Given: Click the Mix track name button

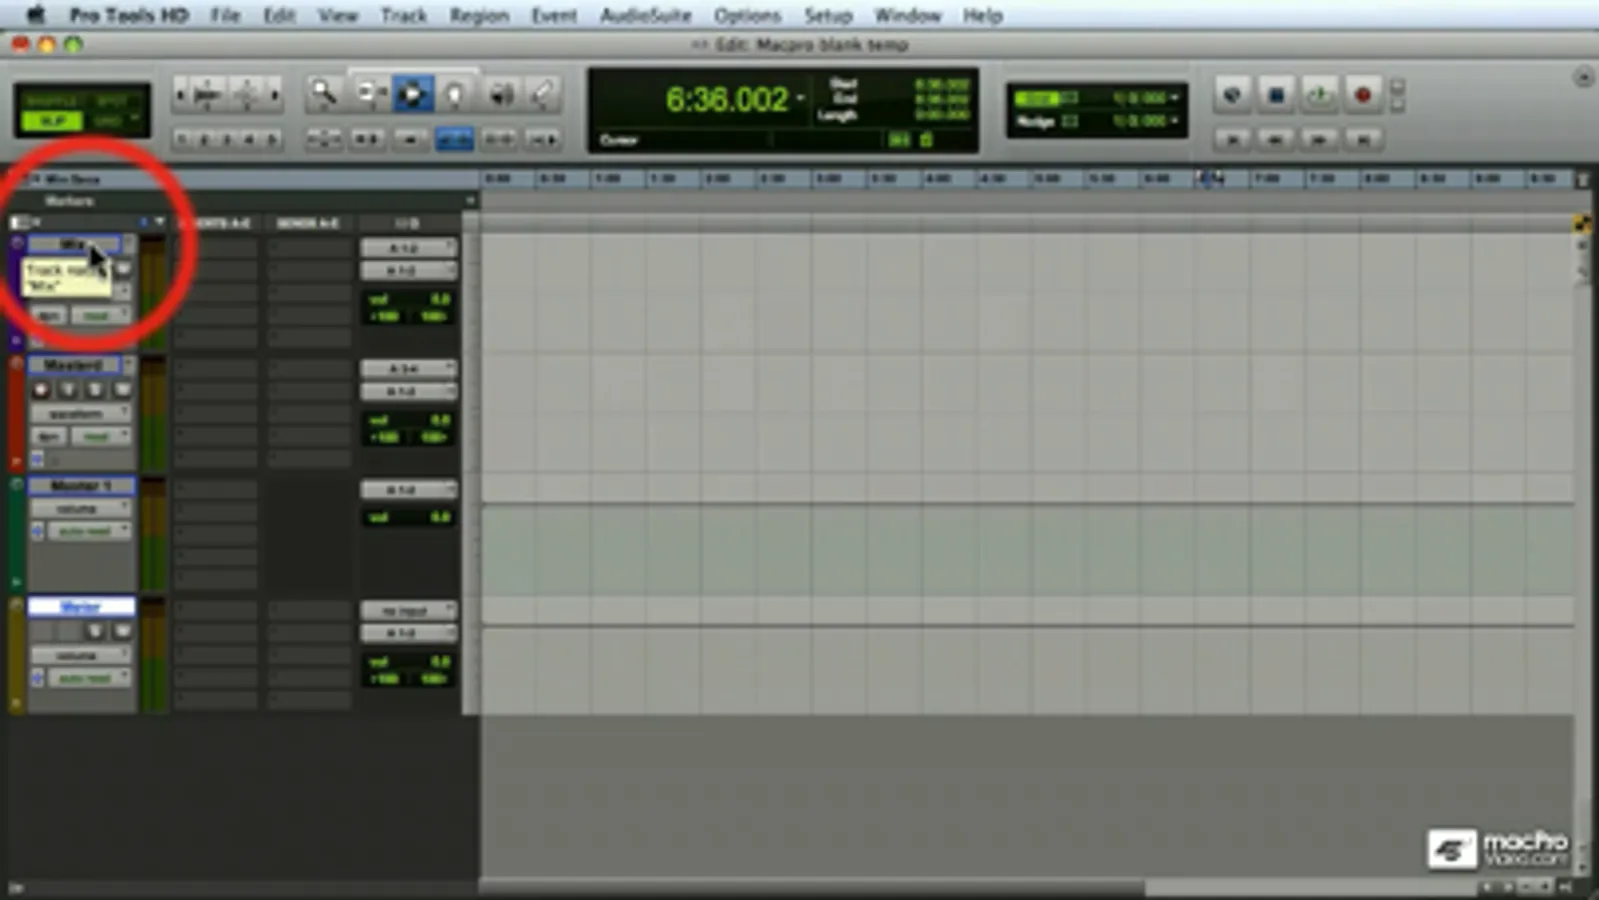Looking at the screenshot, I should click(x=73, y=244).
